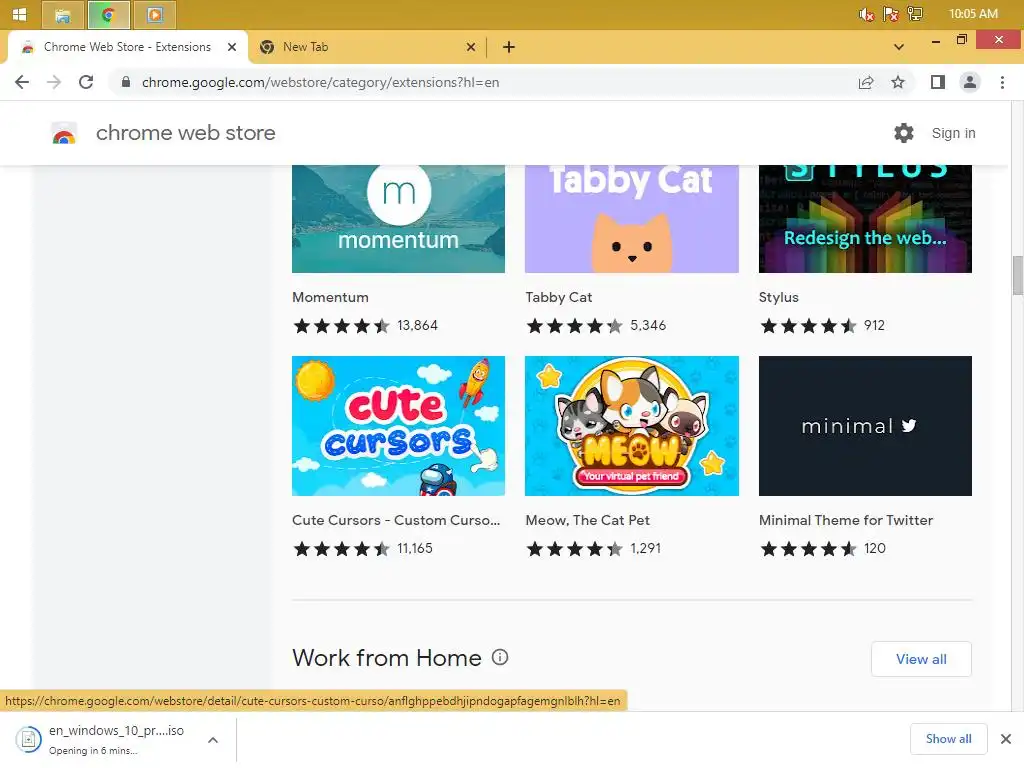Click Momentum rating count 13,864

pos(417,325)
